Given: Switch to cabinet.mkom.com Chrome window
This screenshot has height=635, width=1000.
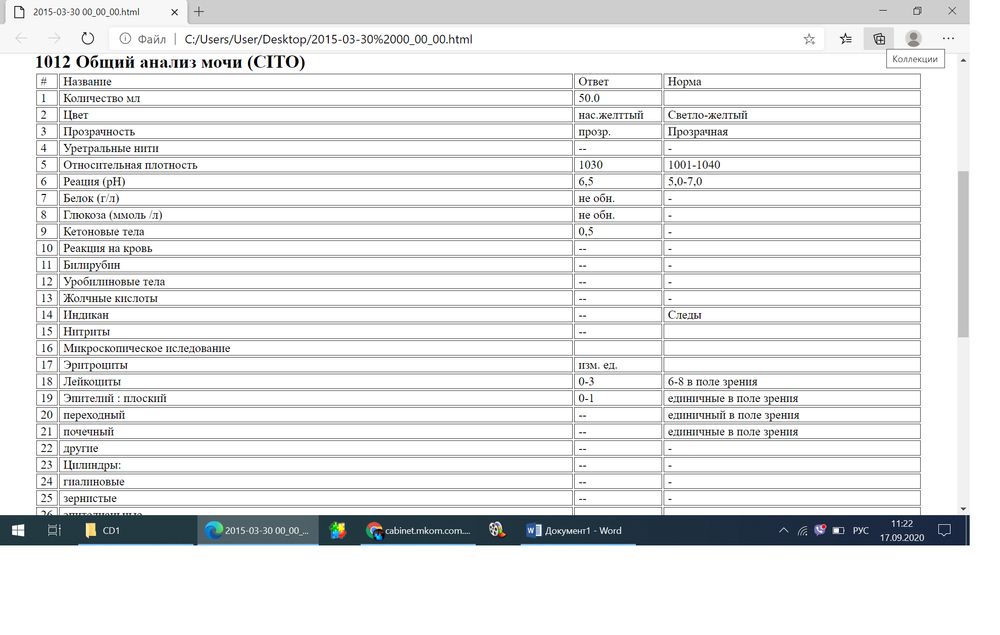Looking at the screenshot, I should click(x=418, y=530).
